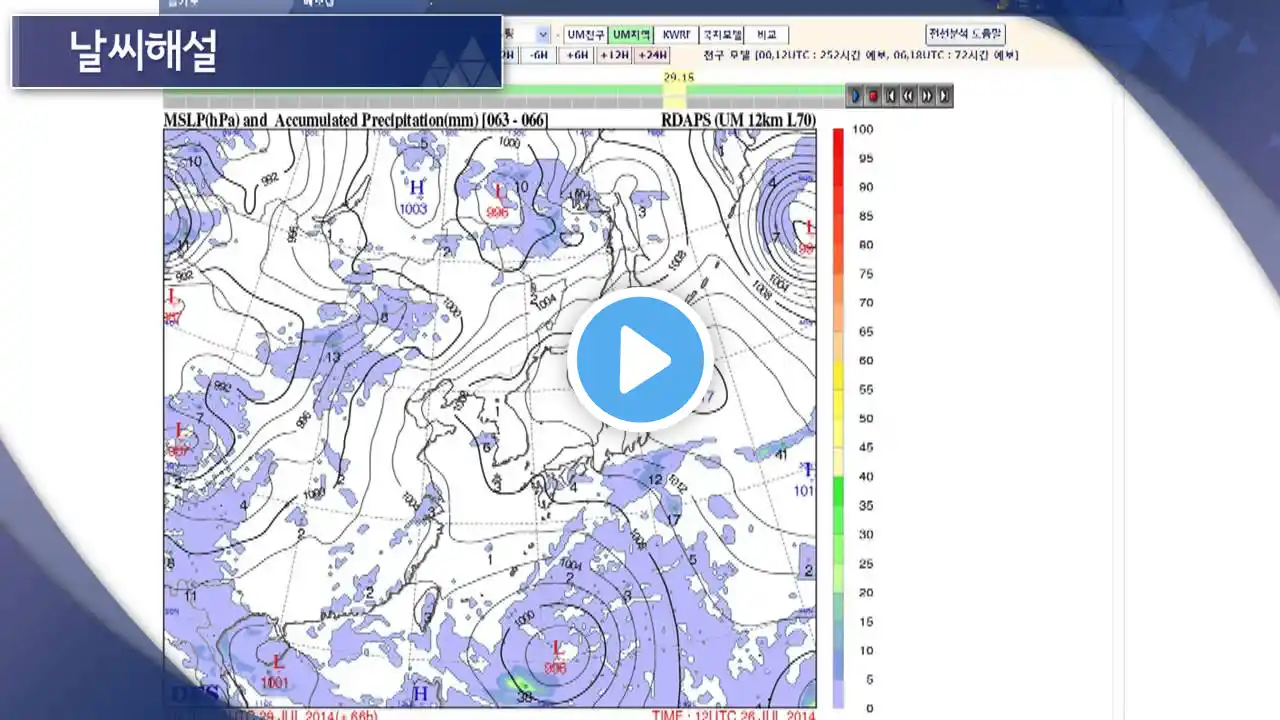1280x720 pixels.
Task: Click the green forecast timeline bar
Action: [x=504, y=90]
